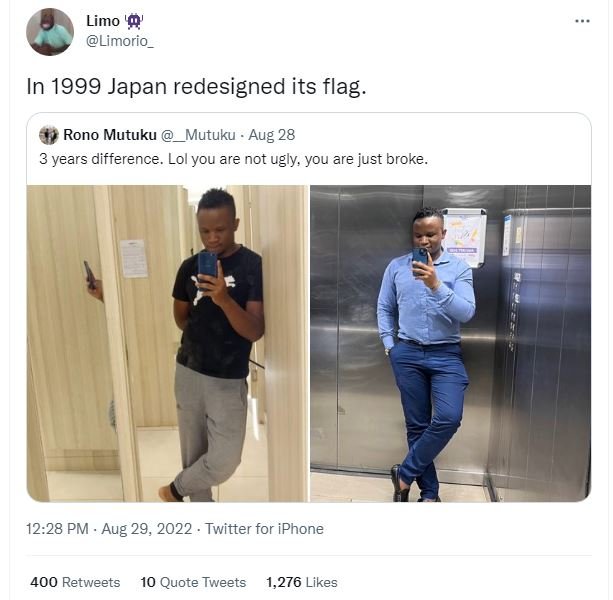
Task: Click the phone held in the left photo
Action: point(208,264)
